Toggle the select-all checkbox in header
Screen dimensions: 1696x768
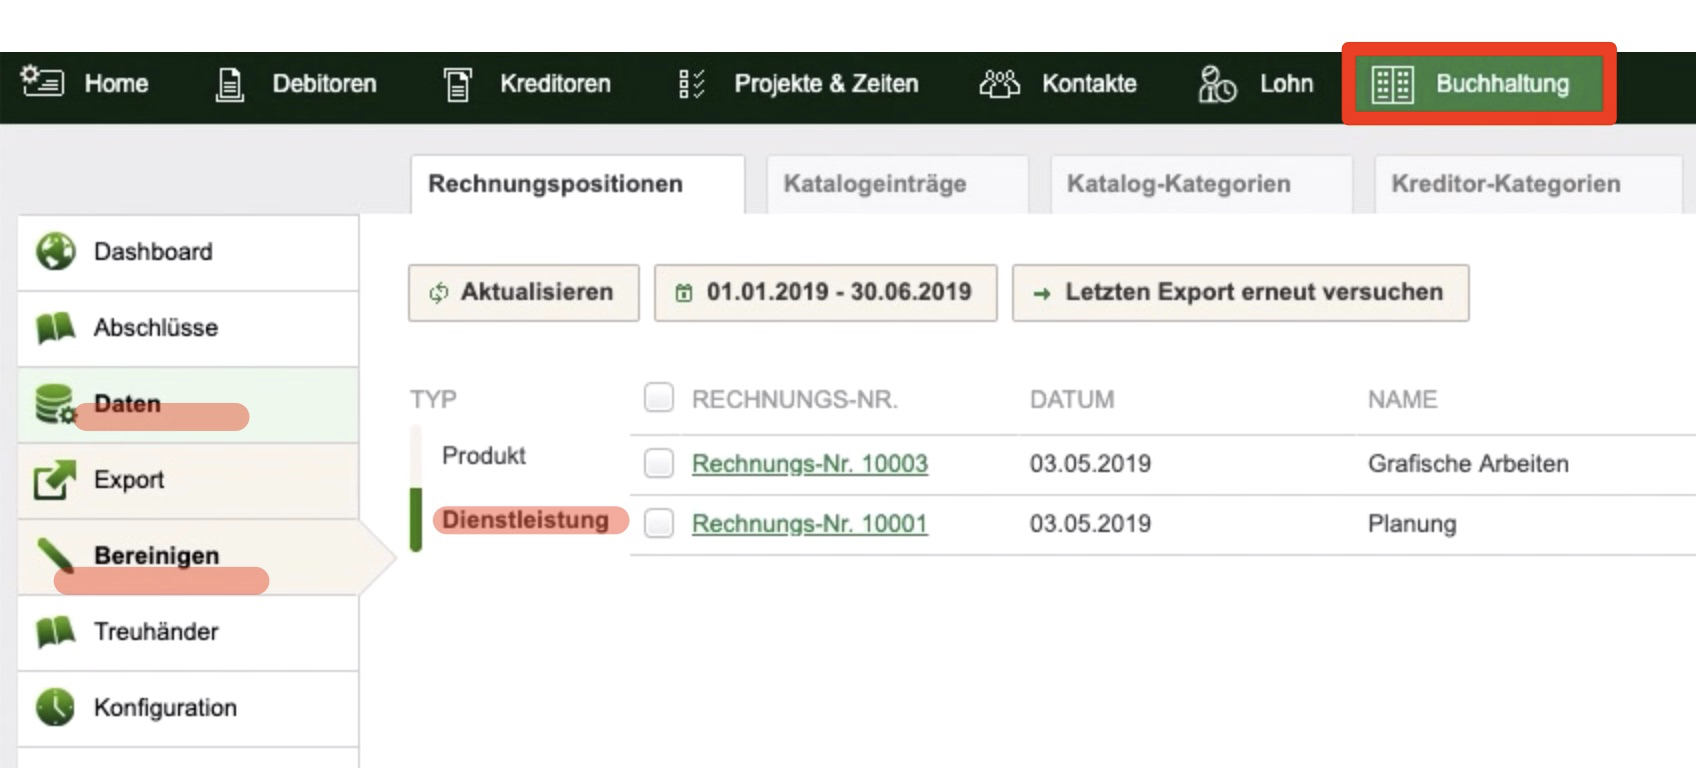(659, 398)
